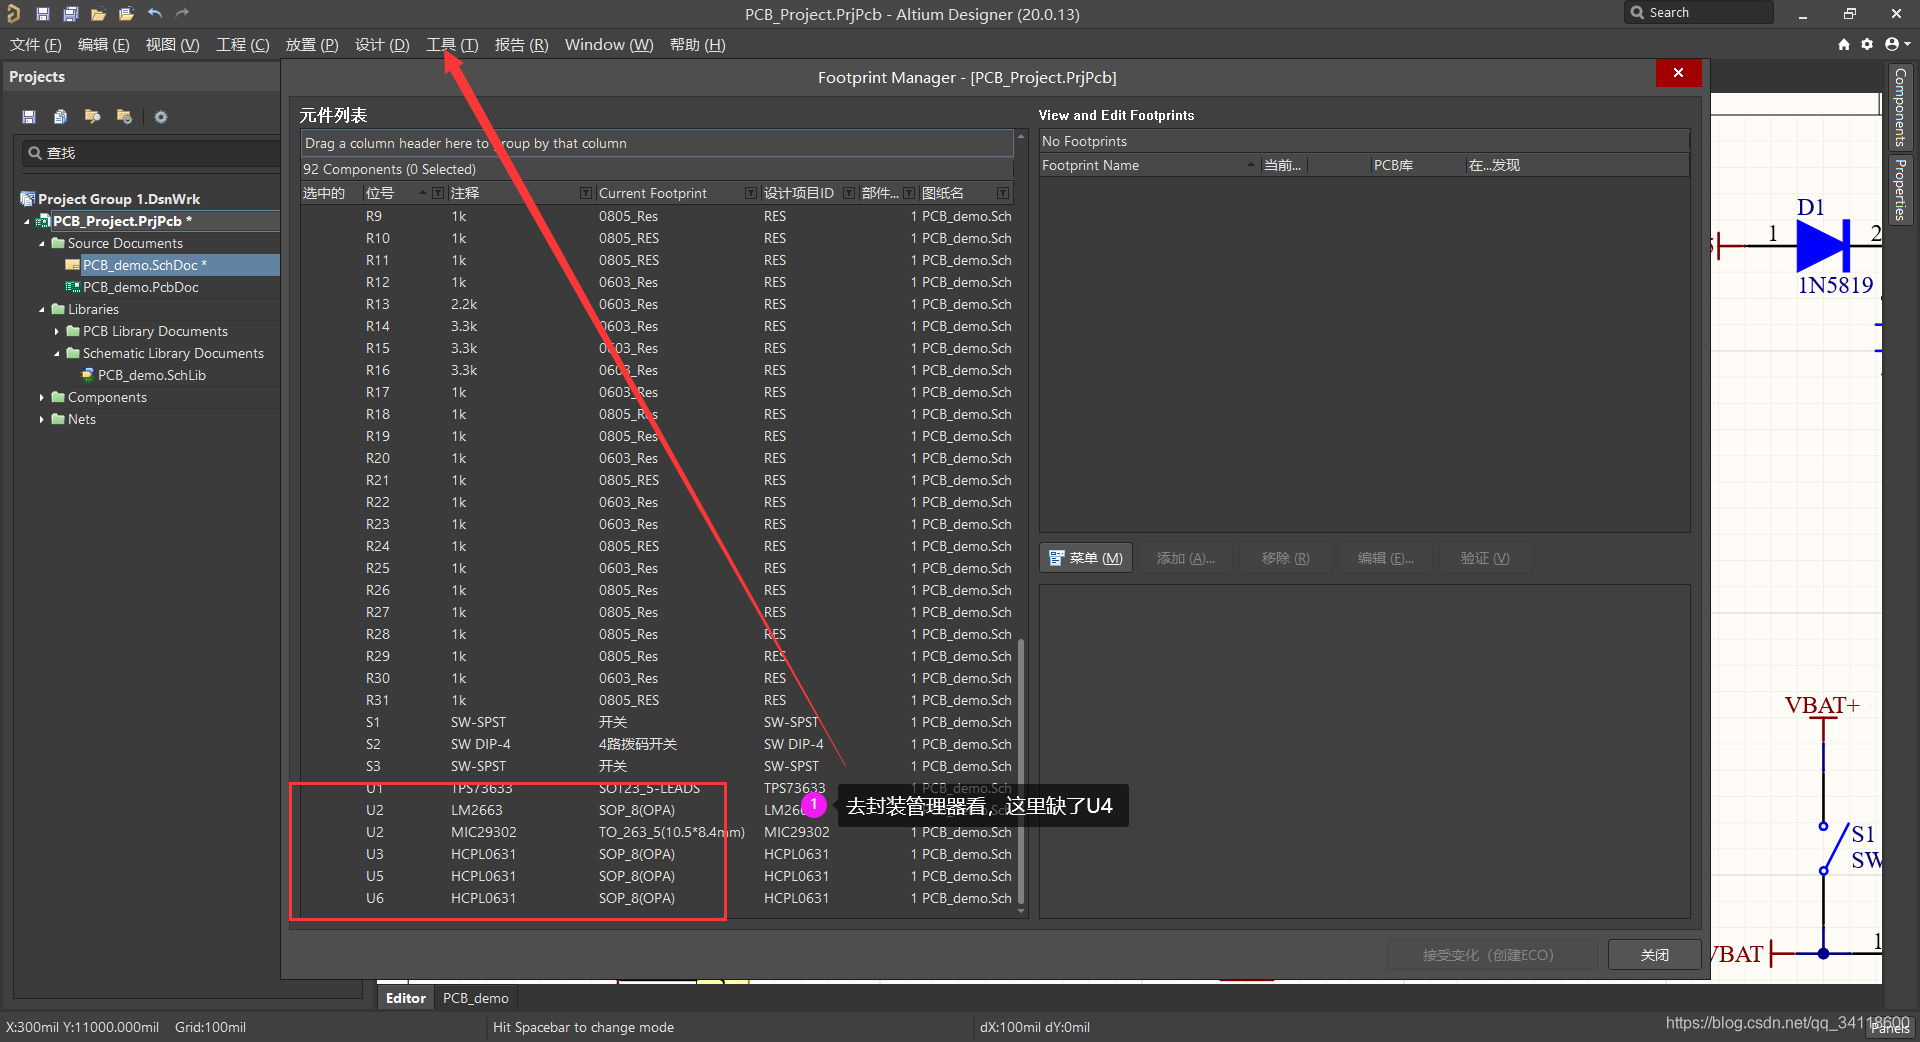Viewport: 1920px width, 1042px height.
Task: Open the 帮助 (H) menu
Action: coord(697,44)
